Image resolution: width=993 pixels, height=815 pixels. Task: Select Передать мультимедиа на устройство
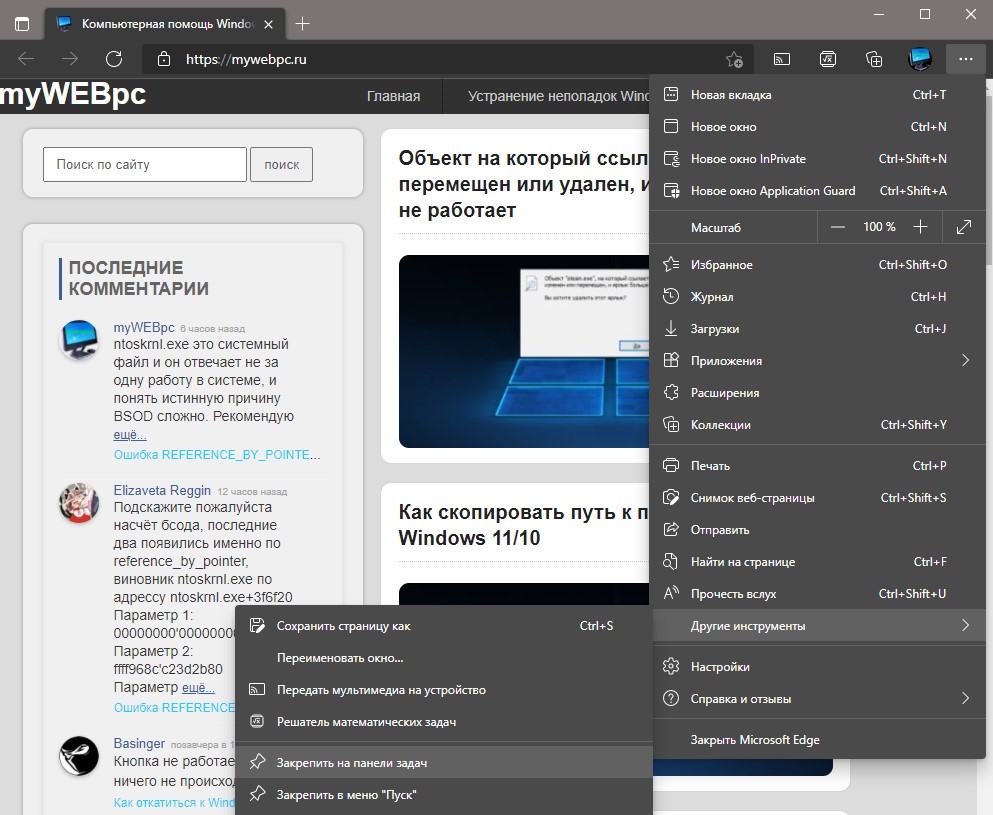click(443, 690)
